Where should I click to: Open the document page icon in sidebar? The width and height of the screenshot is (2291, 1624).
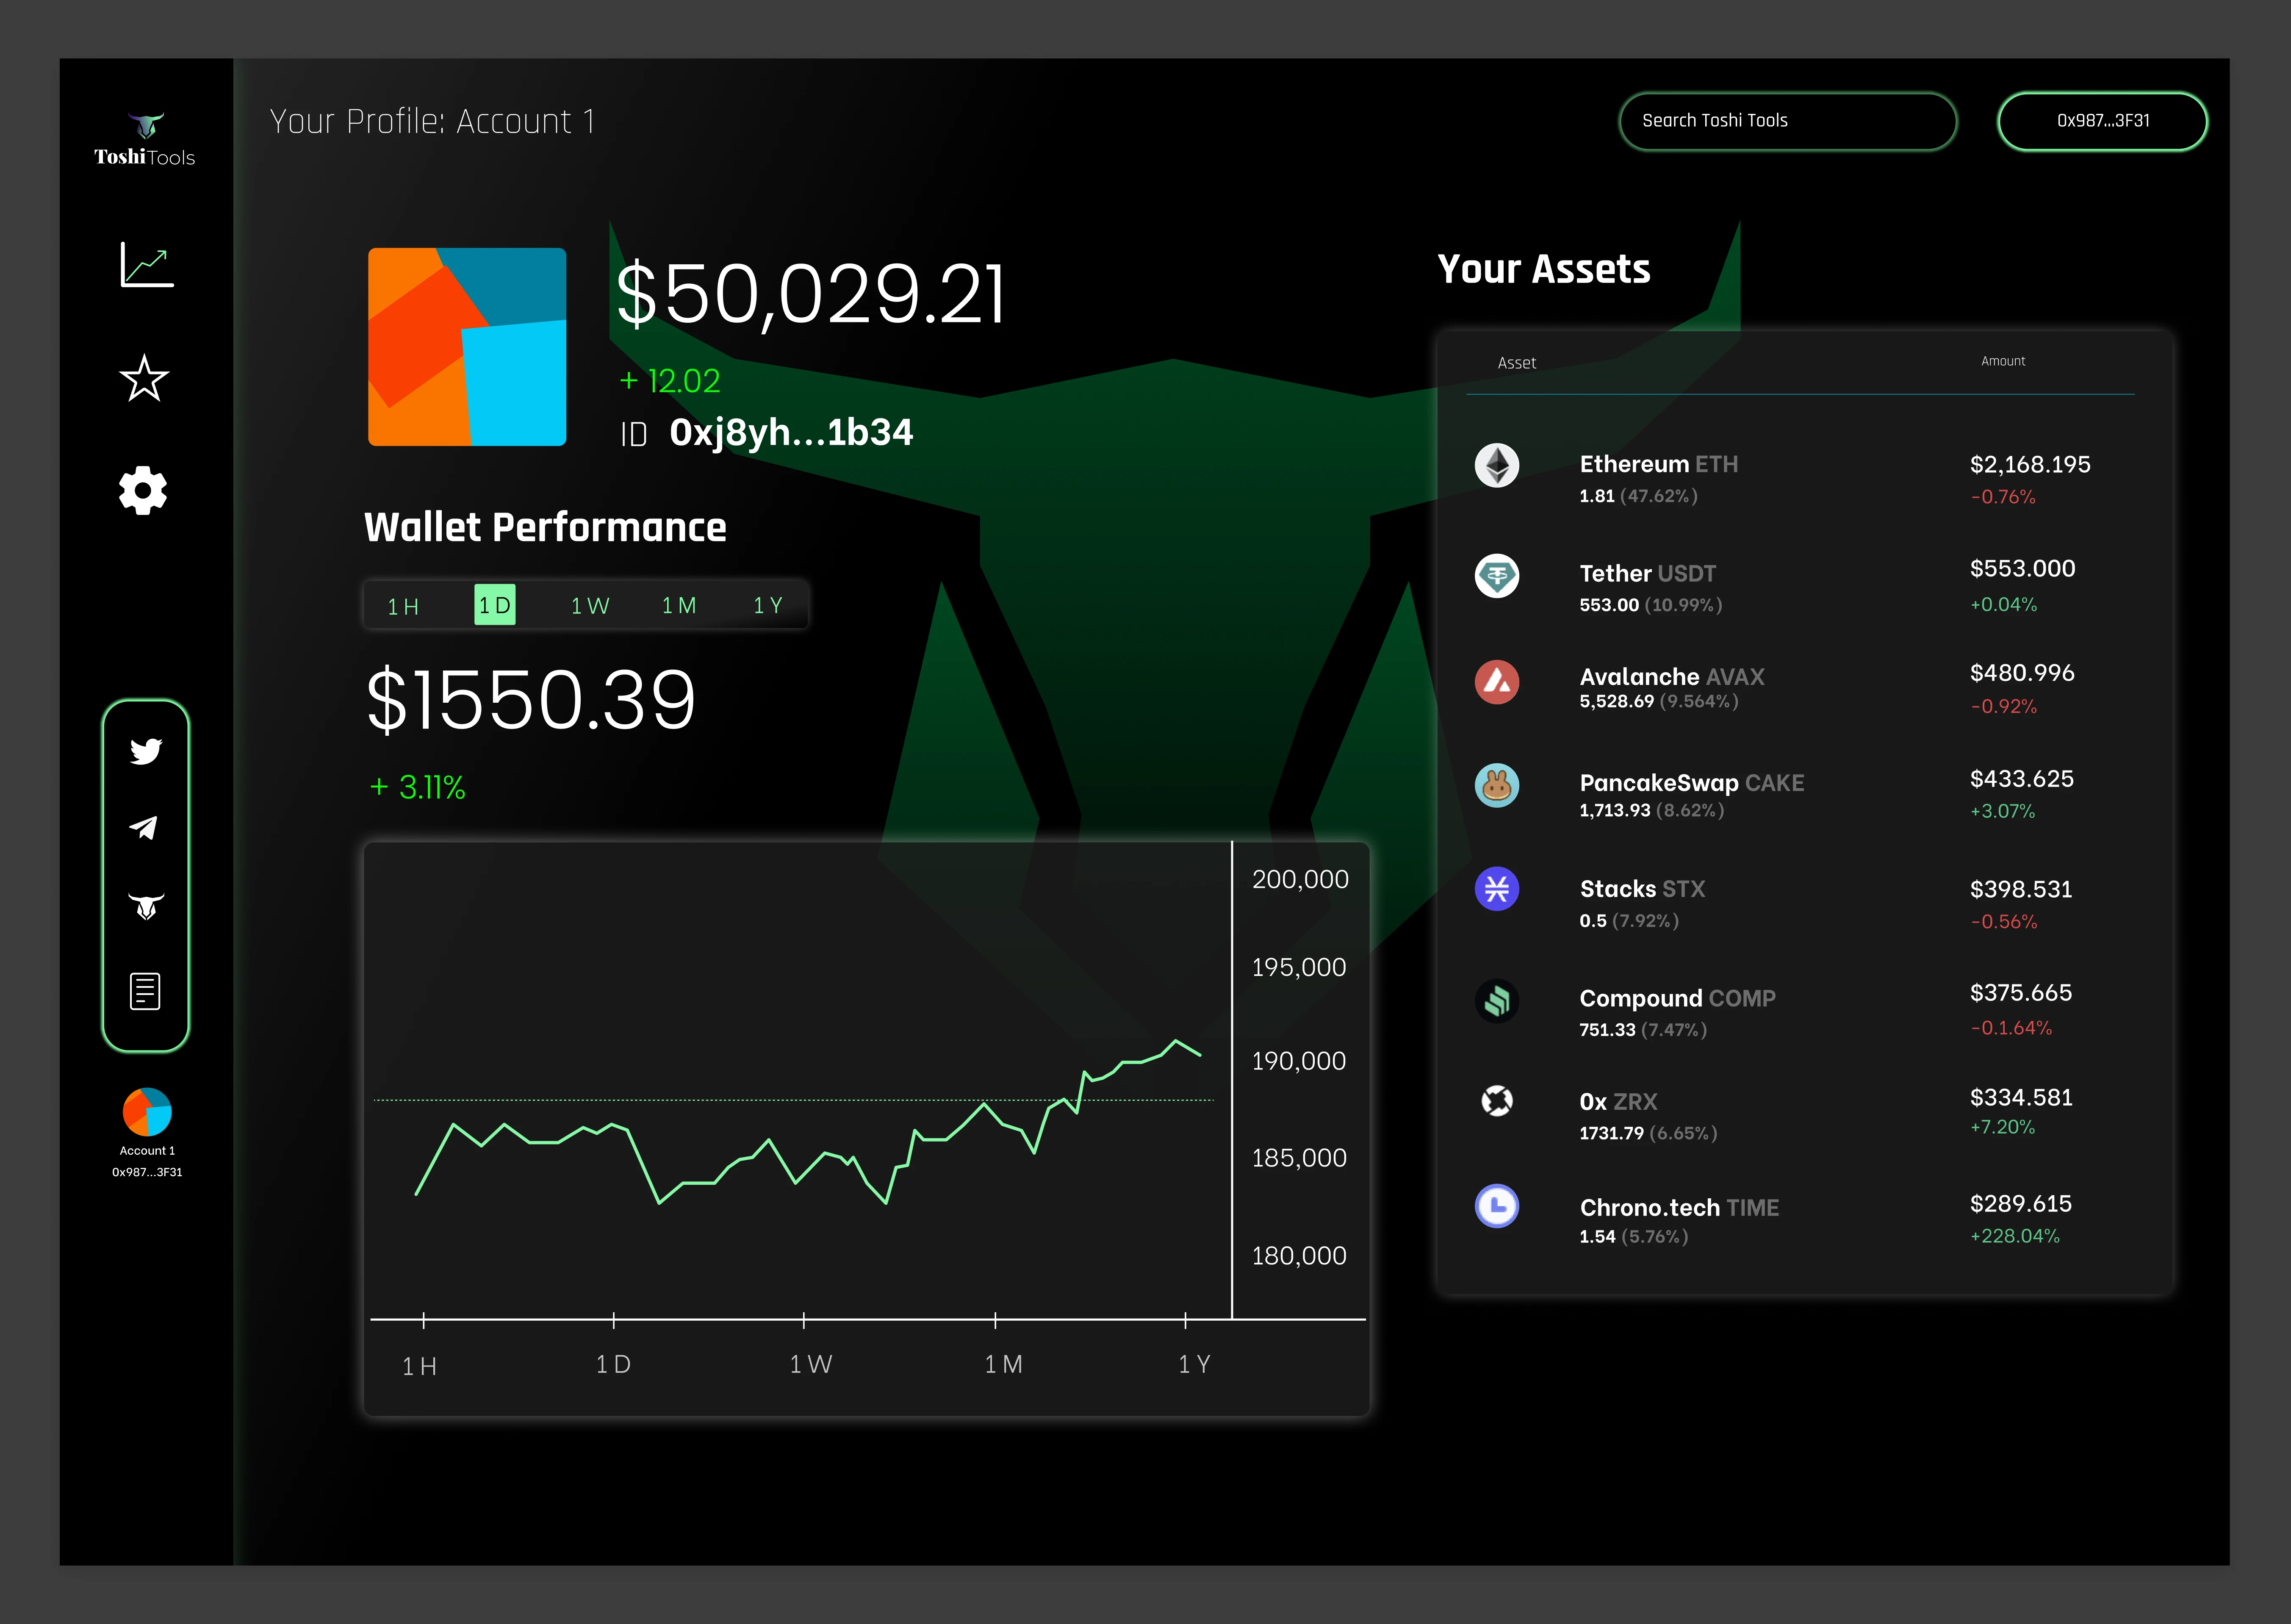point(145,991)
